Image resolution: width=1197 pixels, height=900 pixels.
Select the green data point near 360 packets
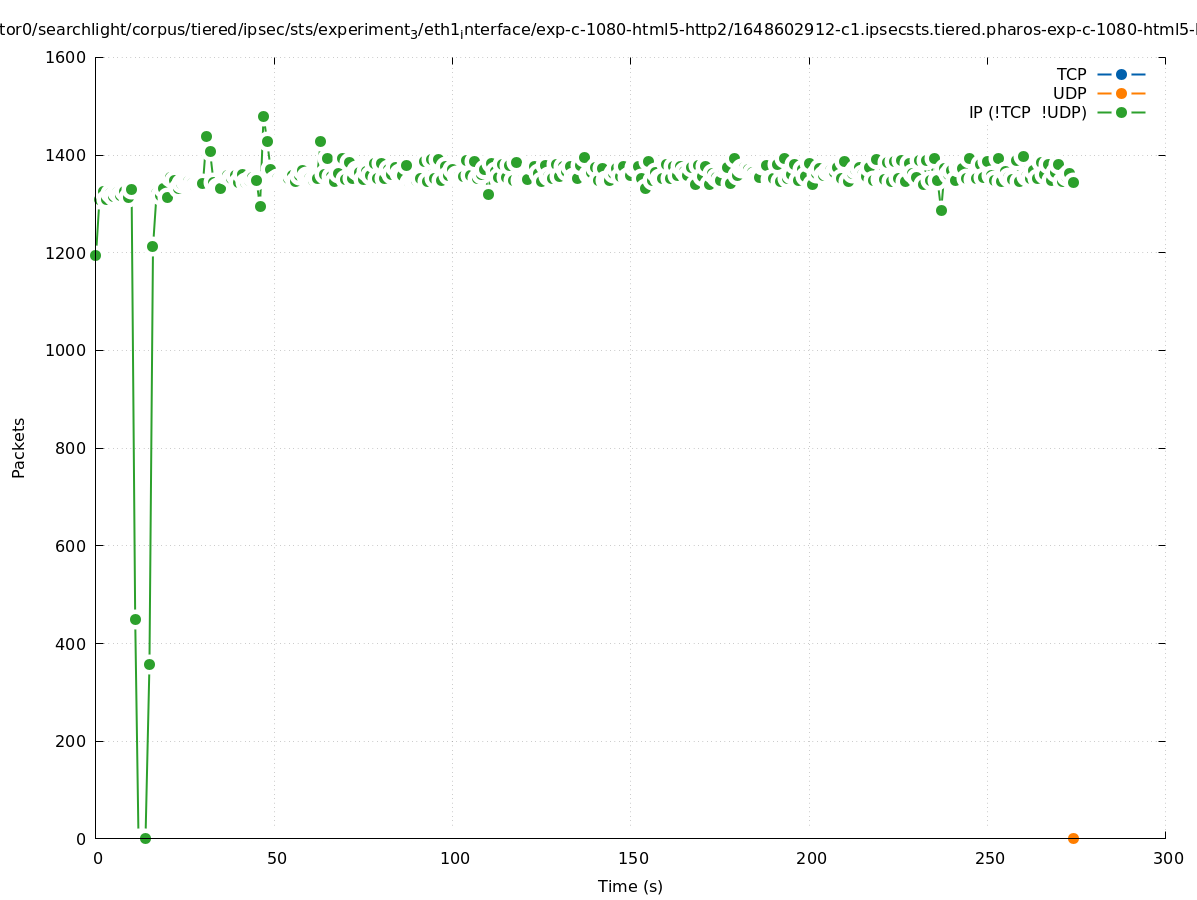tap(149, 664)
